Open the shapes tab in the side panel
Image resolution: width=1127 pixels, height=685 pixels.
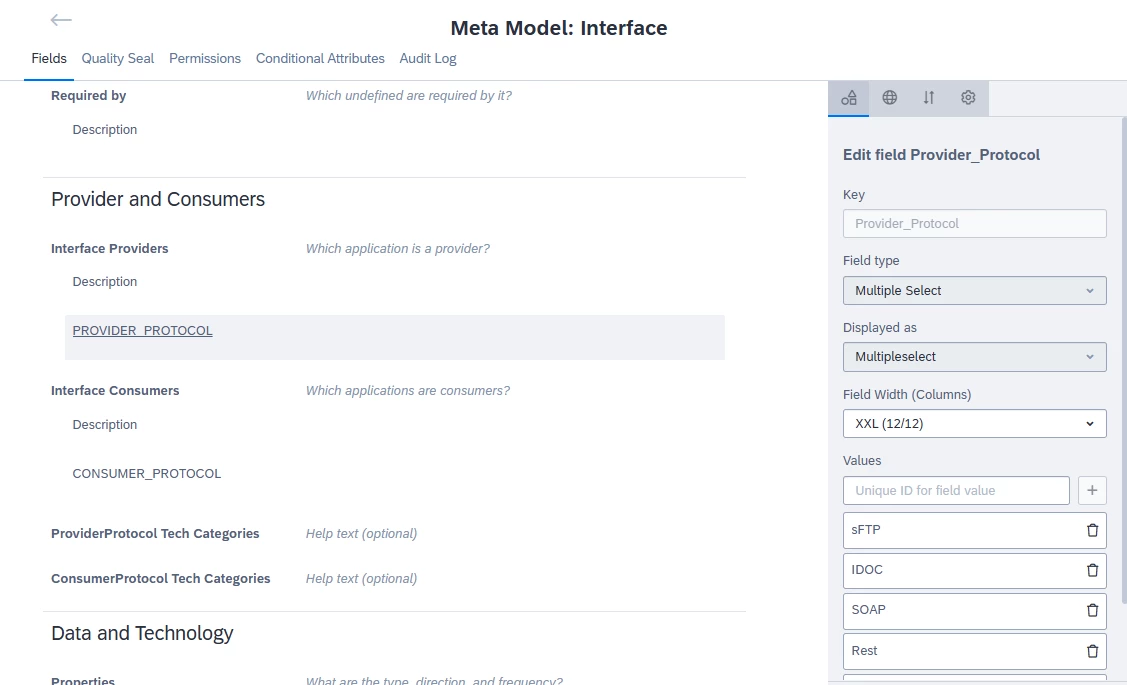point(849,98)
